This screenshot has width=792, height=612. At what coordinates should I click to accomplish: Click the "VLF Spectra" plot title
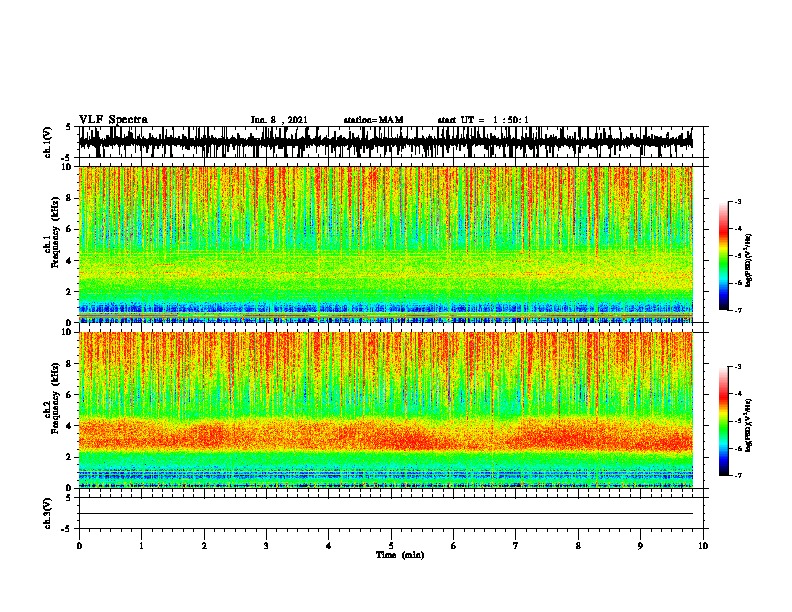(113, 120)
